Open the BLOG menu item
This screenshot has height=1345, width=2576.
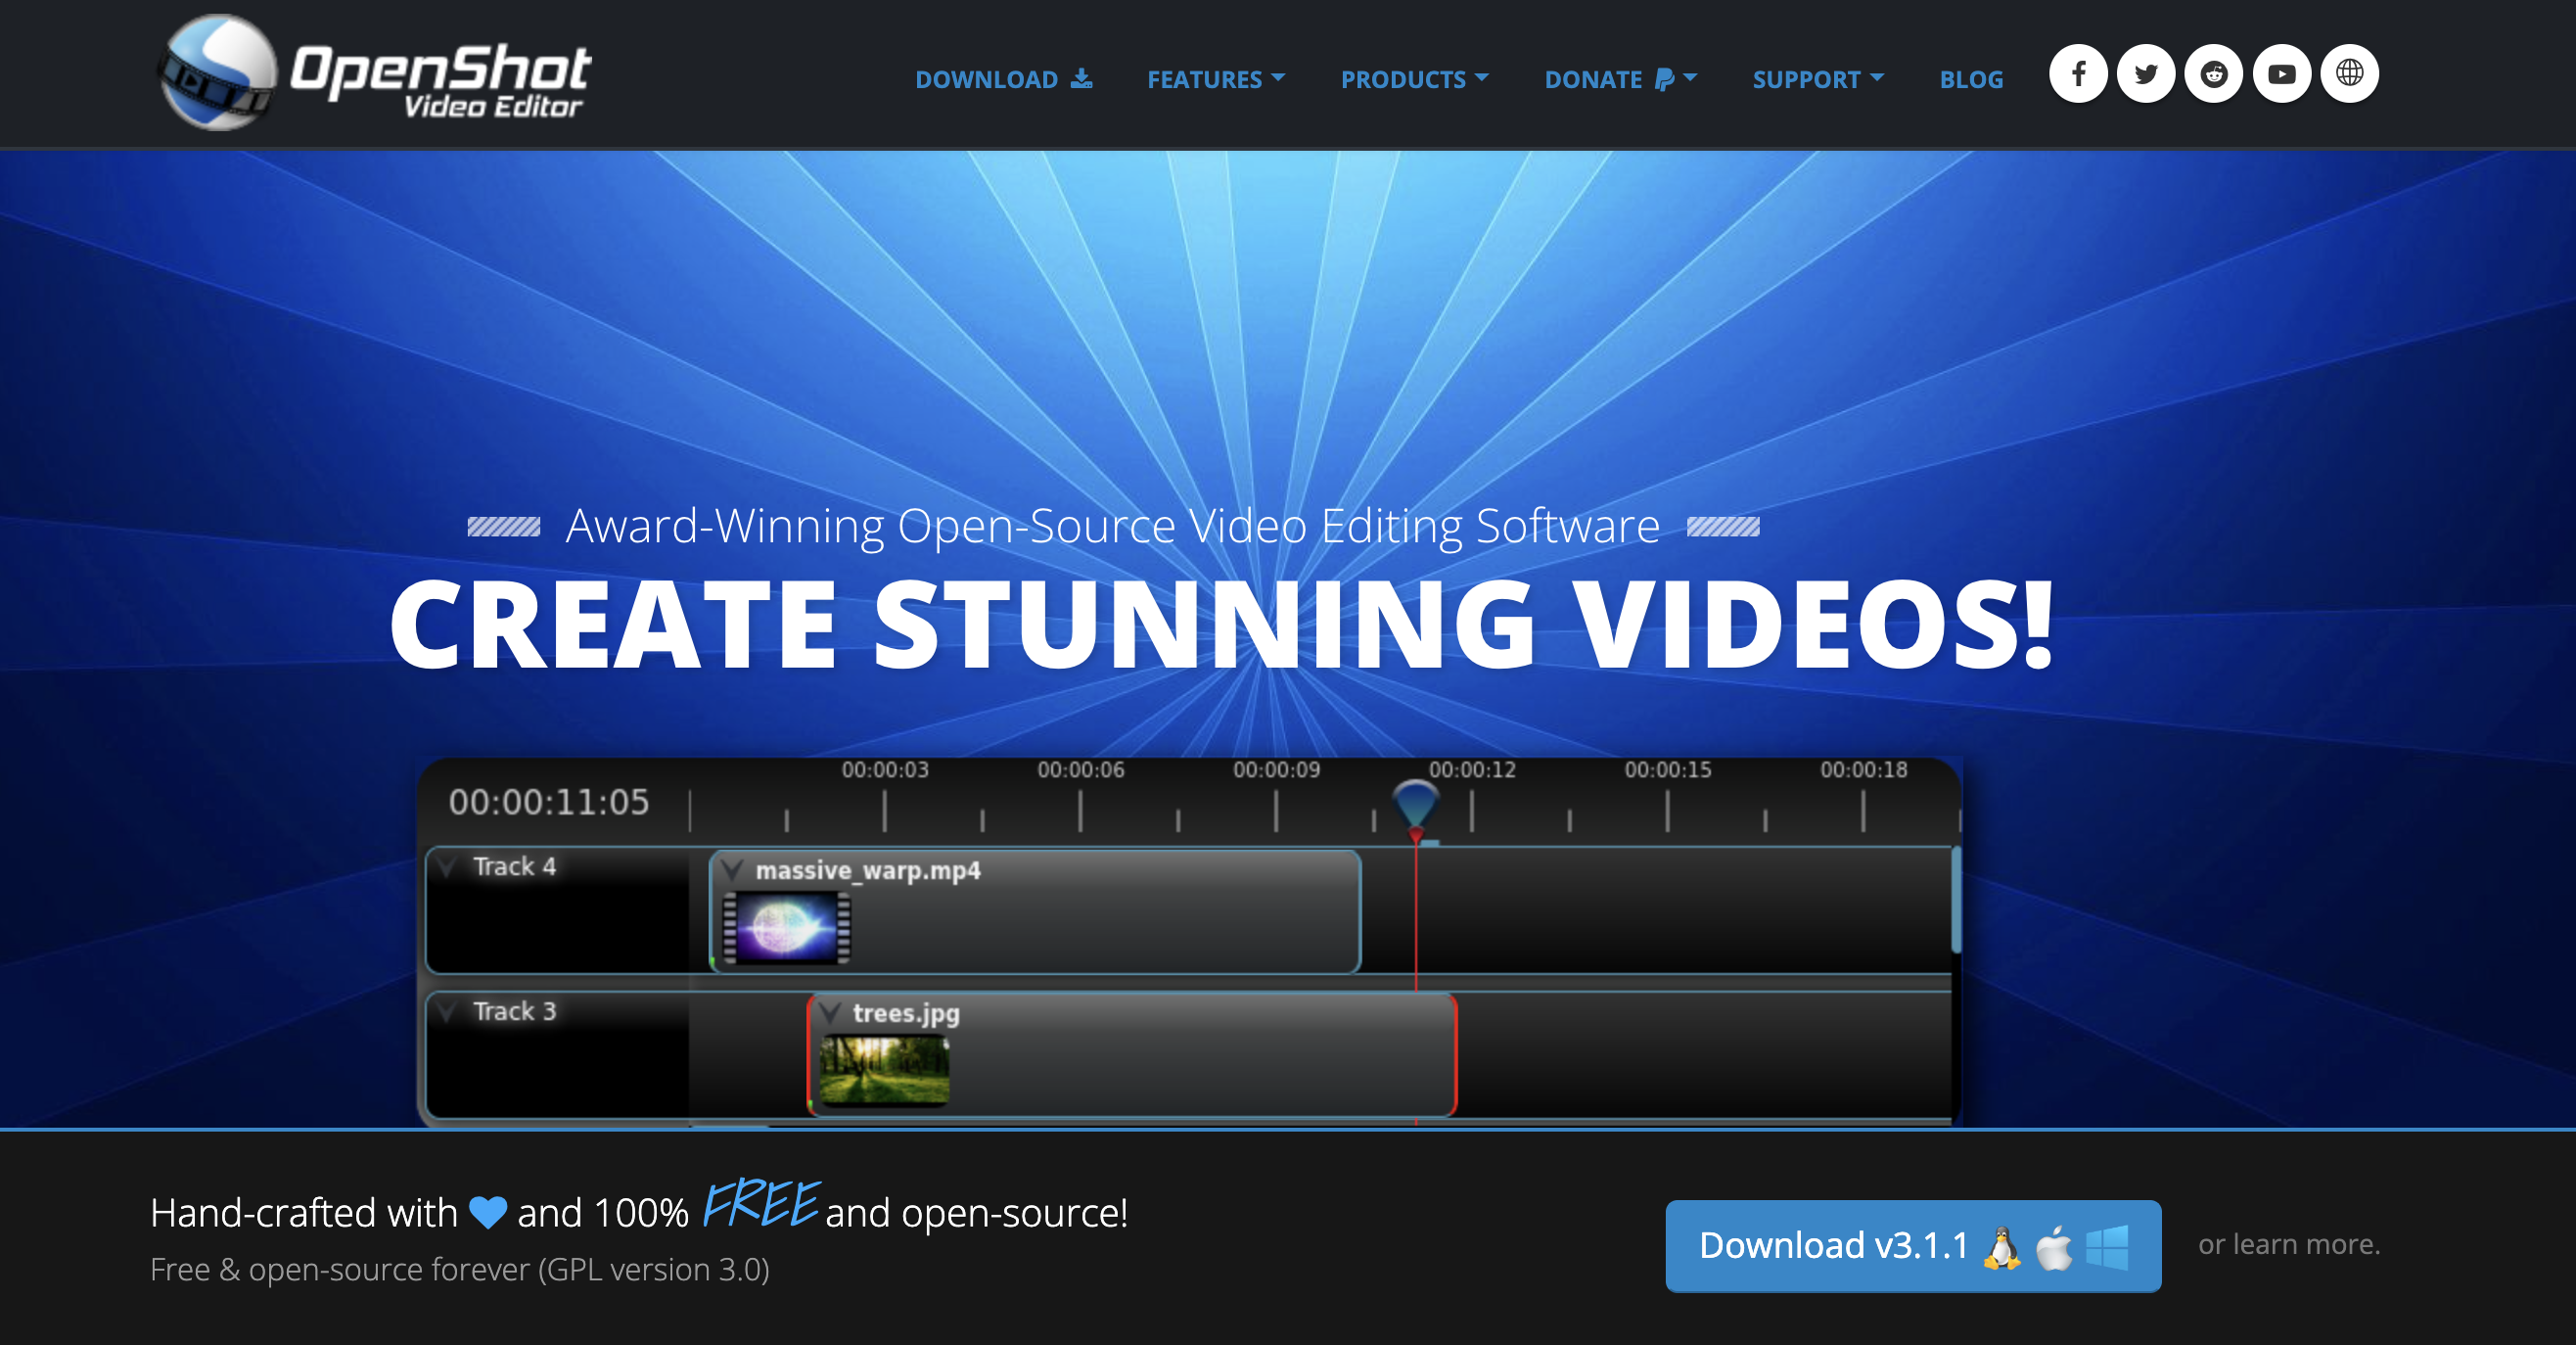coord(1971,79)
